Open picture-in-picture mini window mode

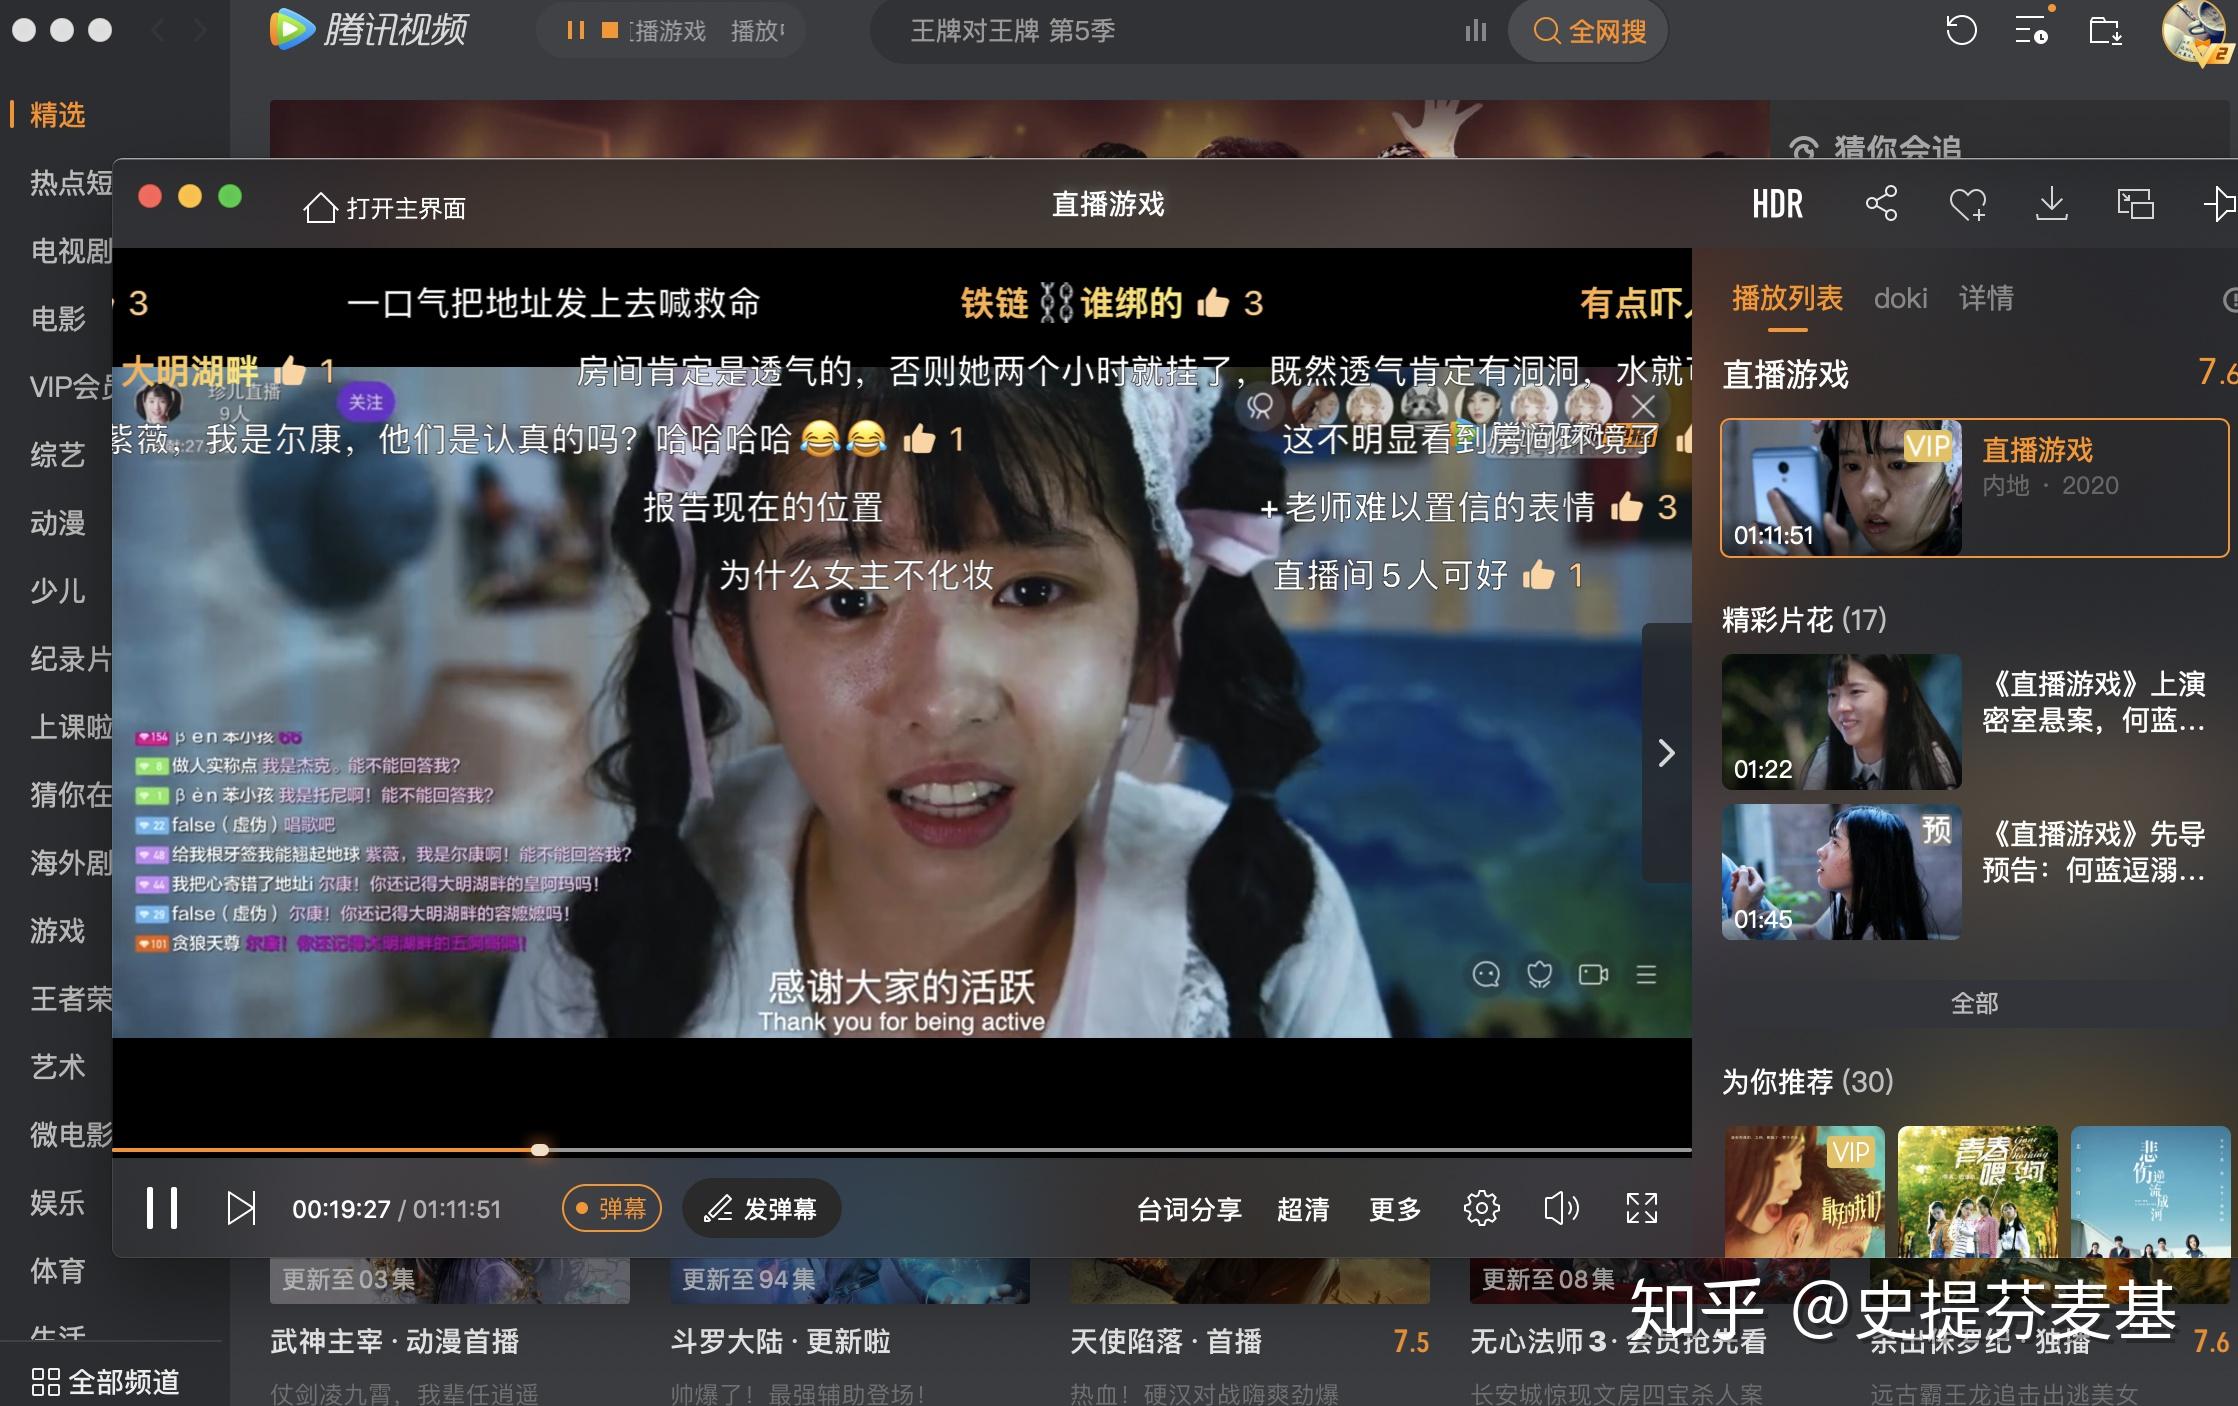tap(2135, 204)
